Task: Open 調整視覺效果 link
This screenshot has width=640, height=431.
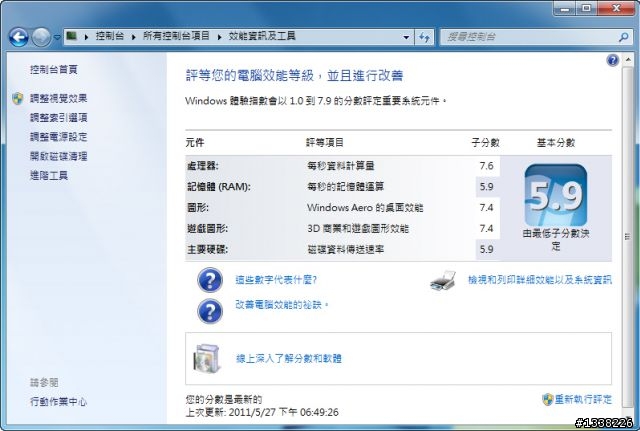Action: pyautogui.click(x=58, y=98)
